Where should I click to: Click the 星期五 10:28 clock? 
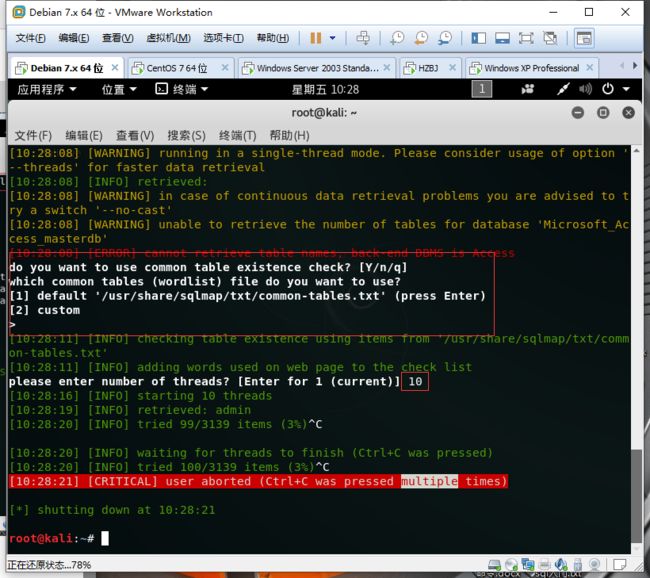pos(325,90)
